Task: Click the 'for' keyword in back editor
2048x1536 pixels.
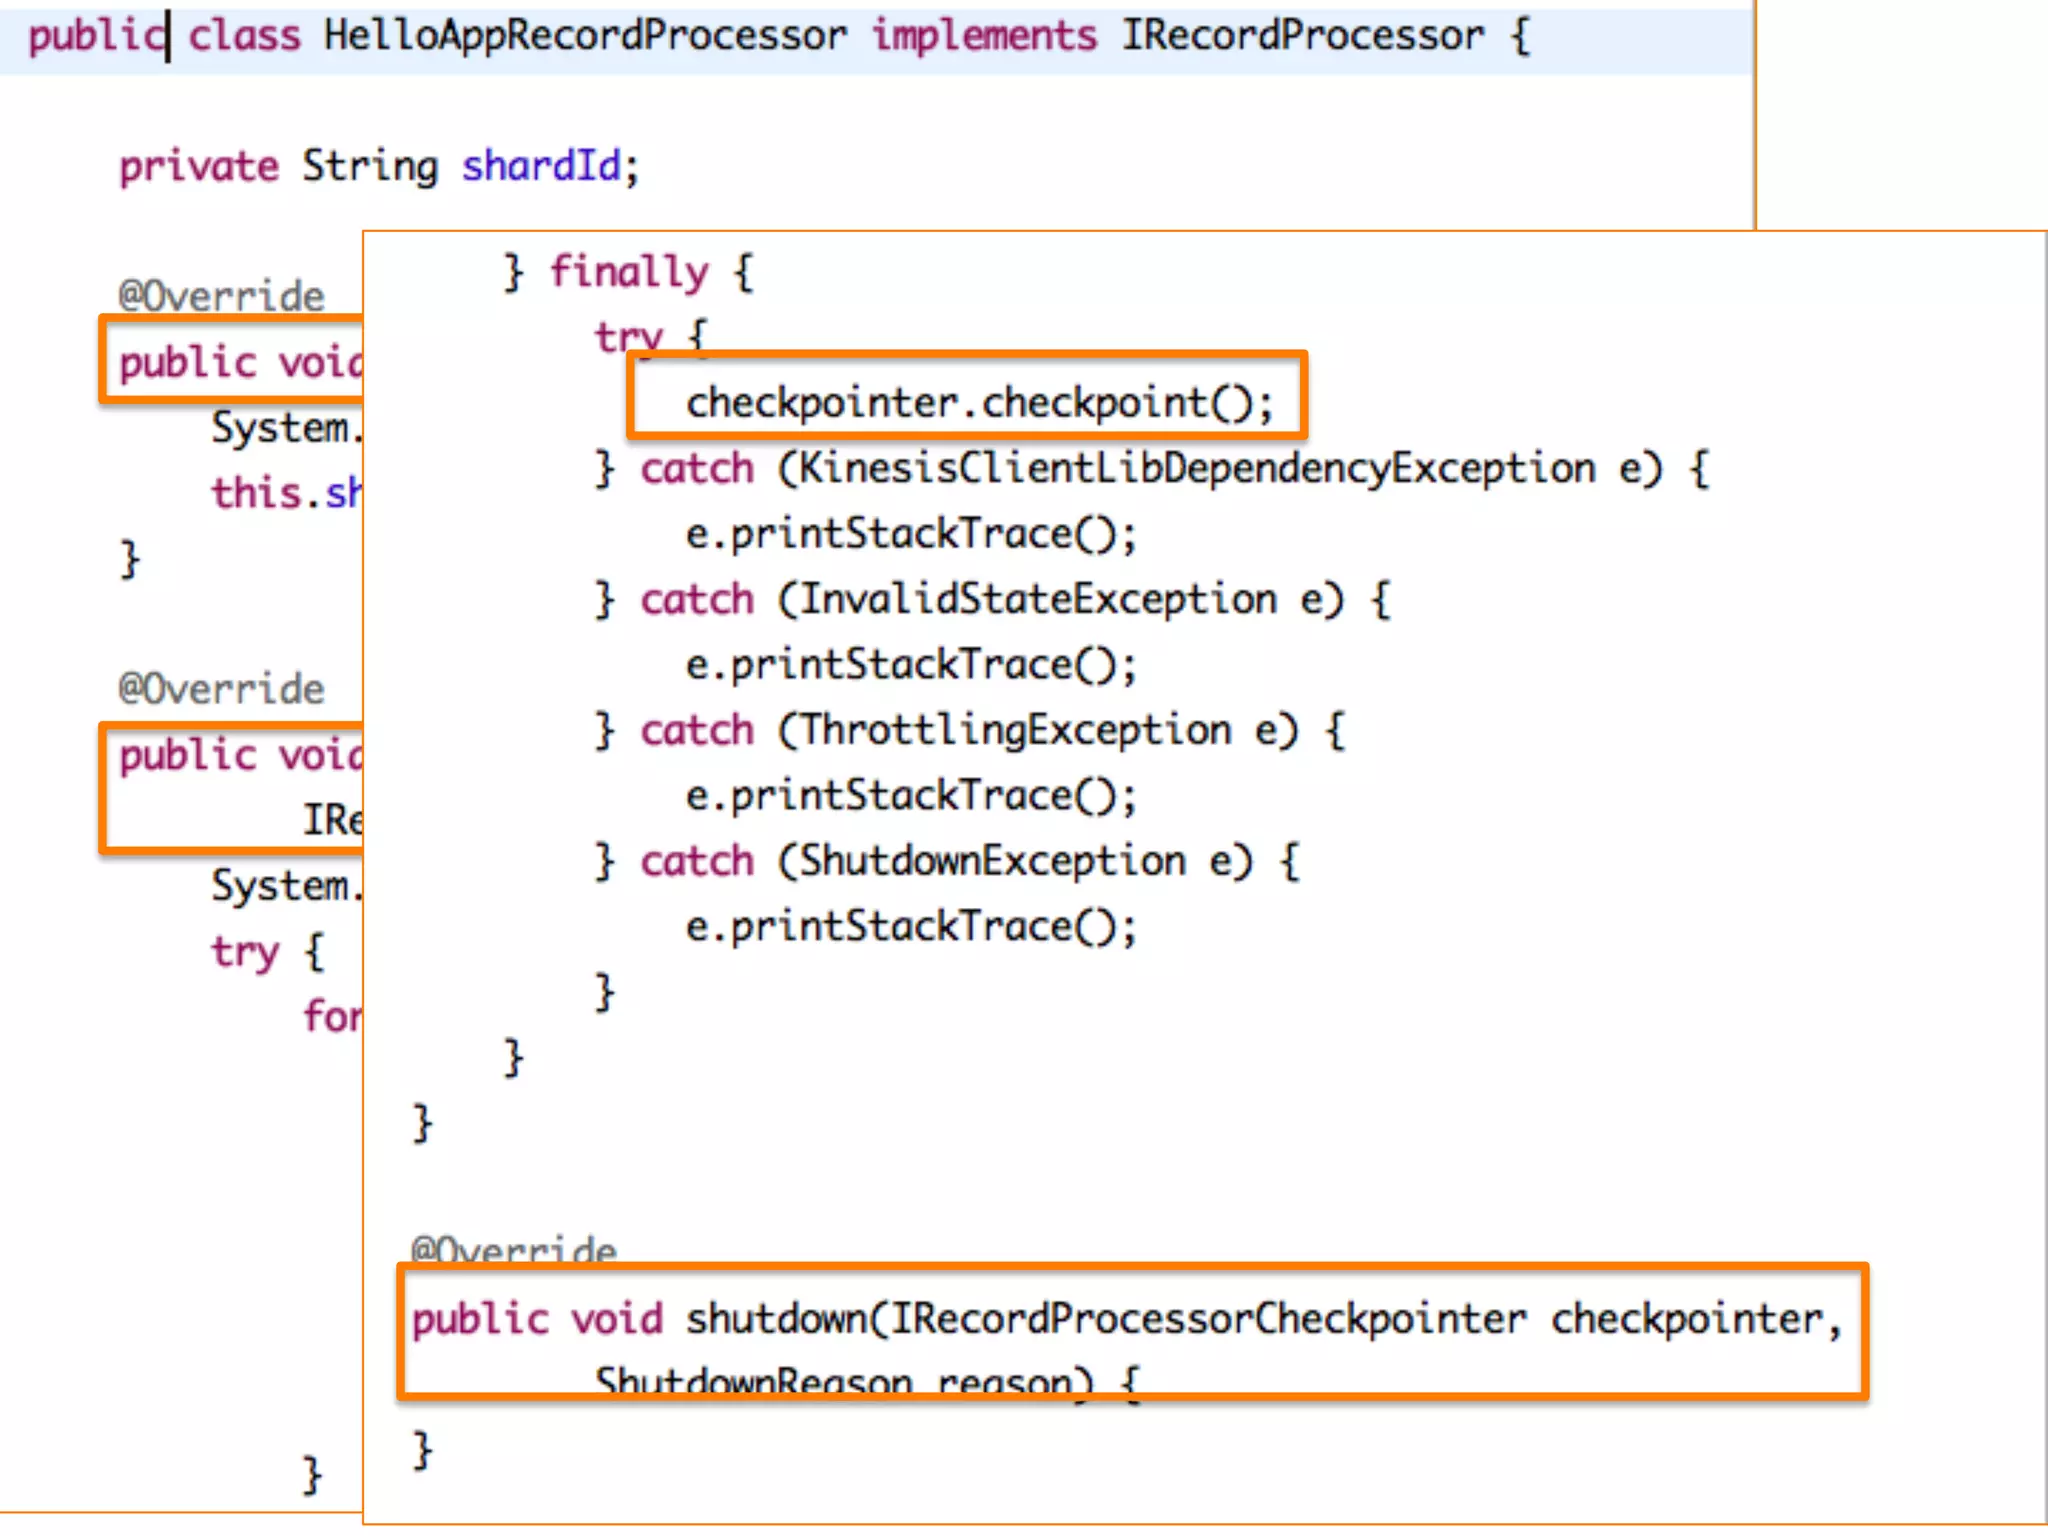Action: pyautogui.click(x=332, y=1017)
